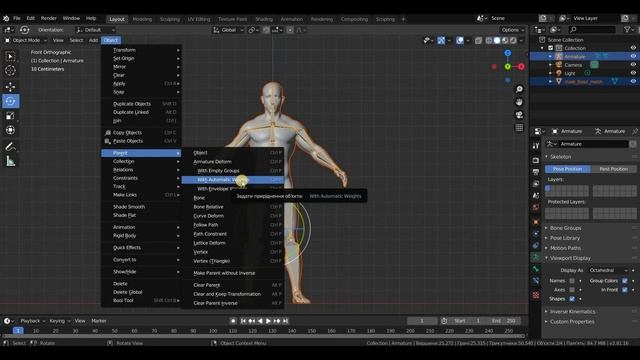Viewport: 640px width, 360px height.
Task: Click the Rest Position button
Action: point(613,169)
